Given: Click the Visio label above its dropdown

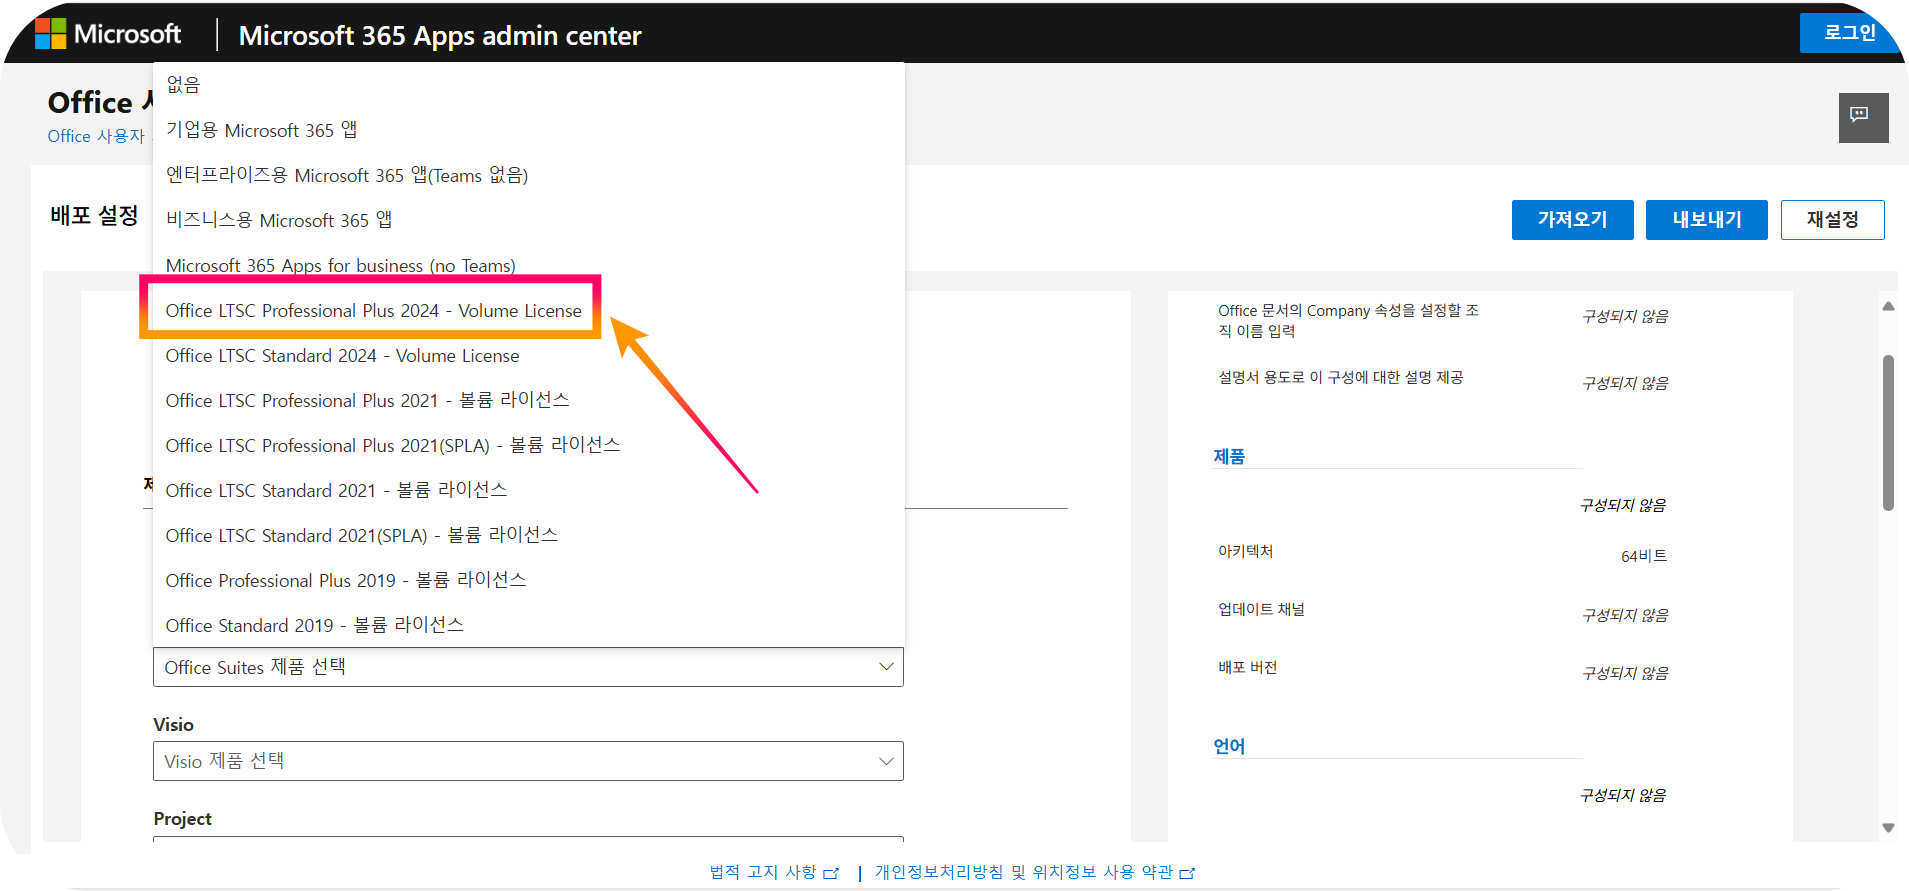Looking at the screenshot, I should [x=173, y=725].
